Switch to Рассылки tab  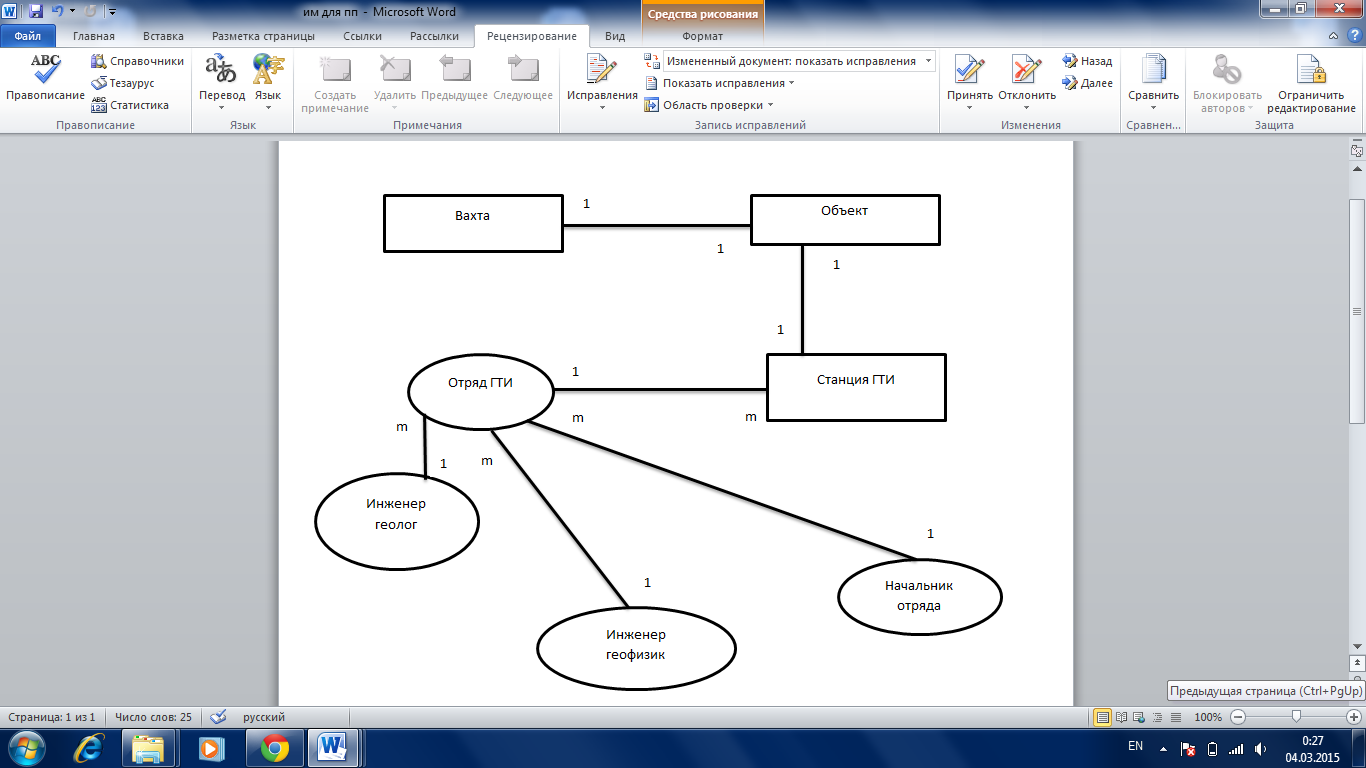click(x=434, y=36)
